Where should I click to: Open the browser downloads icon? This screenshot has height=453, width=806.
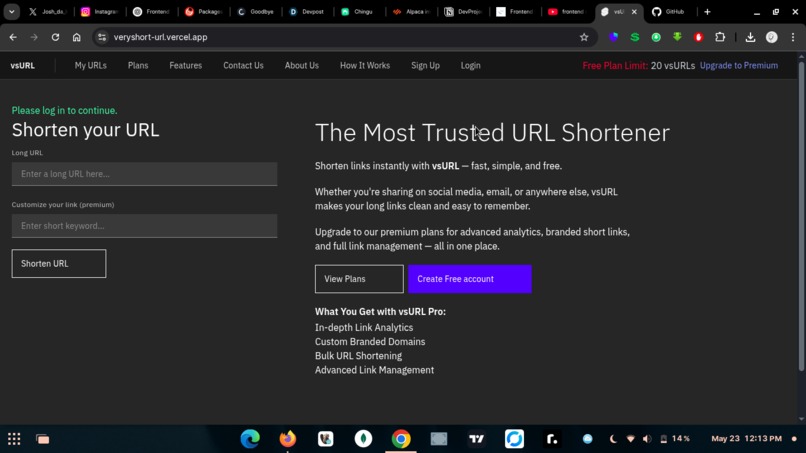tap(750, 37)
